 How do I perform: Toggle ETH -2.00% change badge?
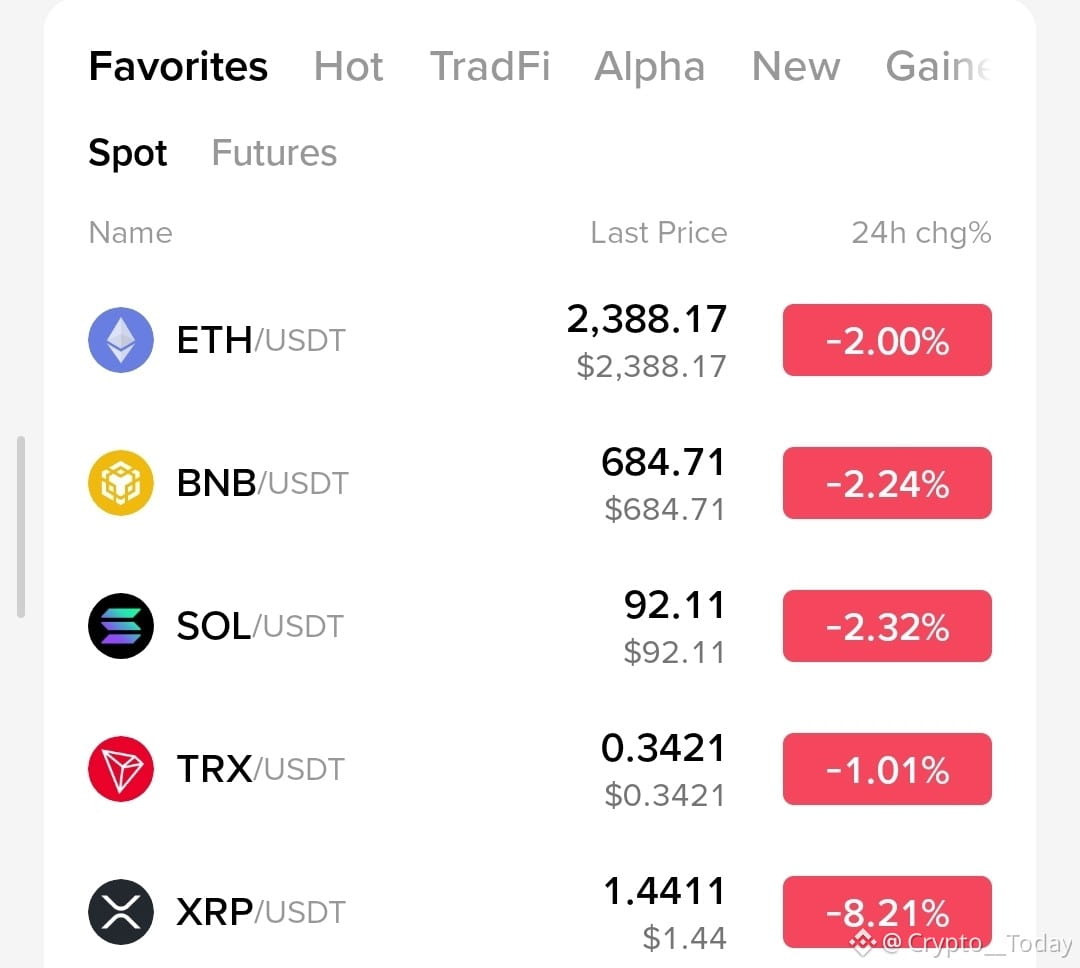(x=887, y=340)
